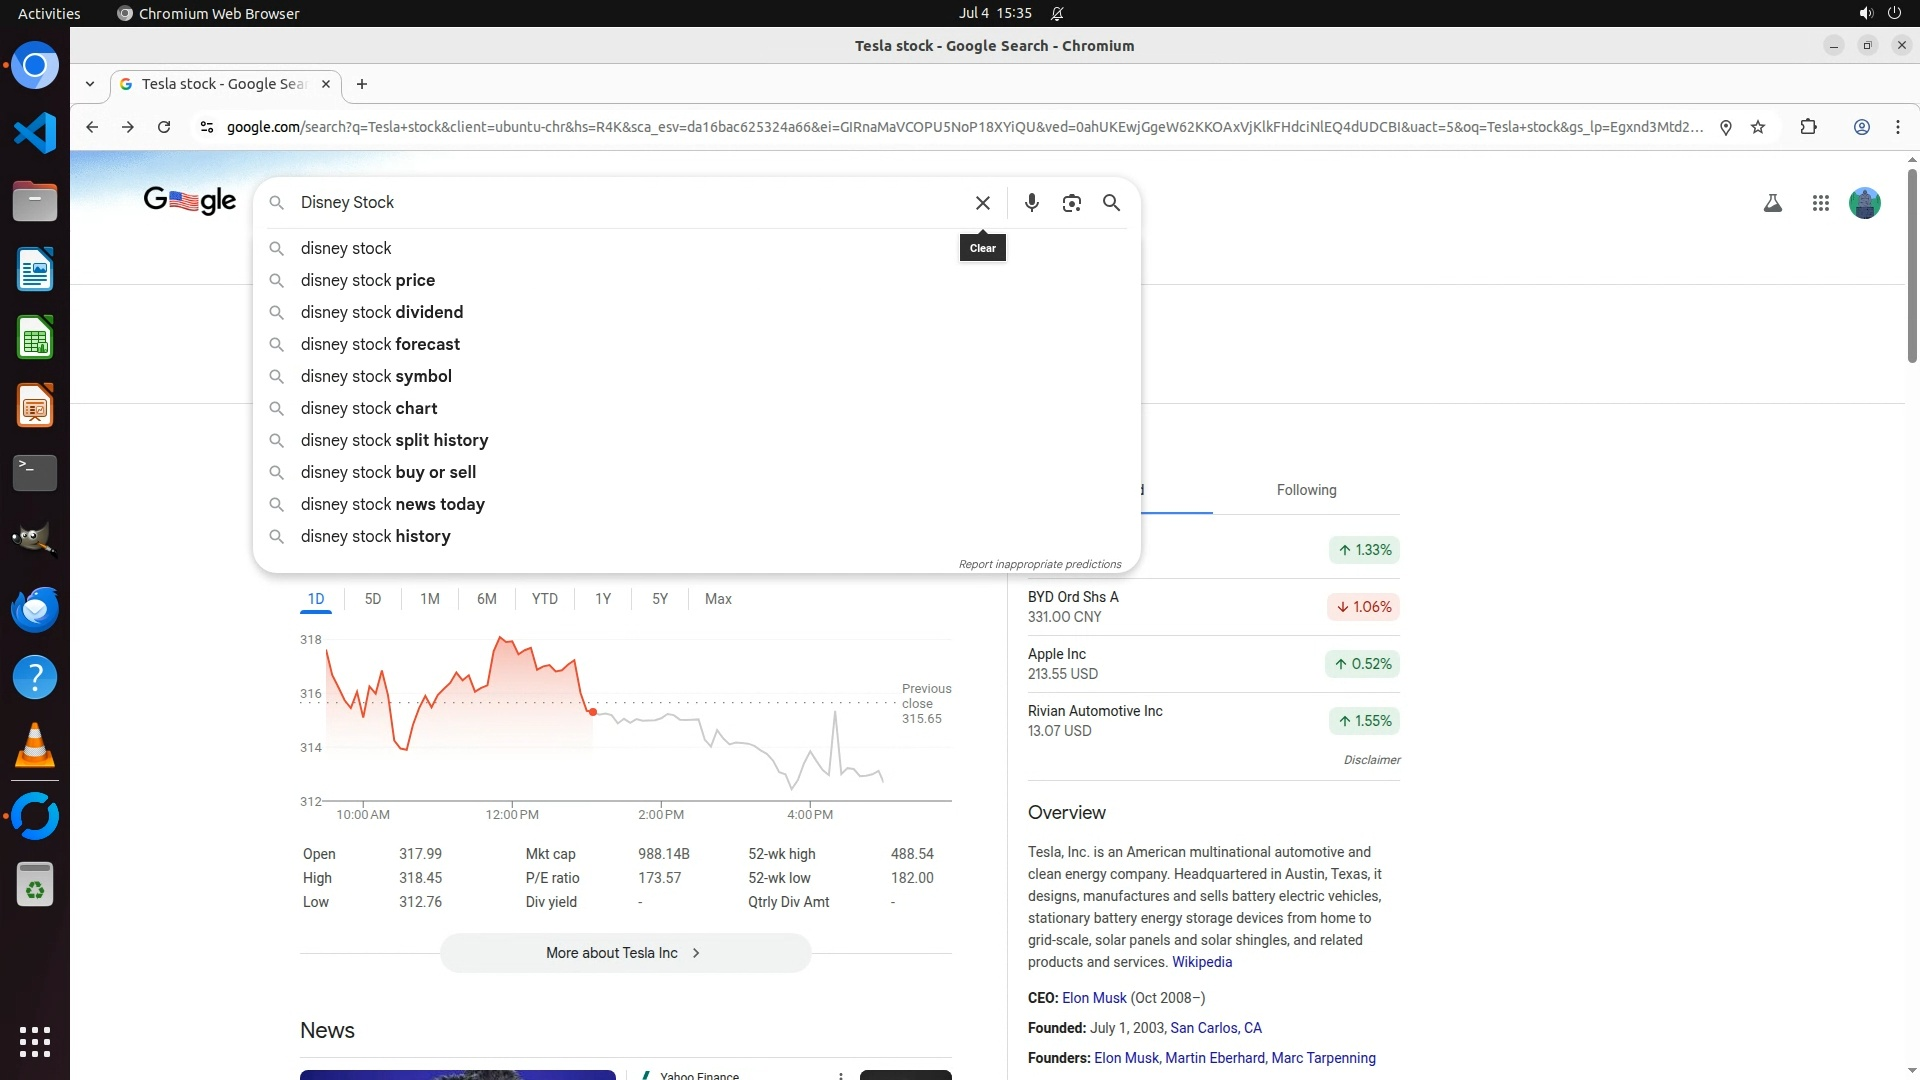Click the voice search microphone icon
The width and height of the screenshot is (1920, 1080).
click(1031, 203)
